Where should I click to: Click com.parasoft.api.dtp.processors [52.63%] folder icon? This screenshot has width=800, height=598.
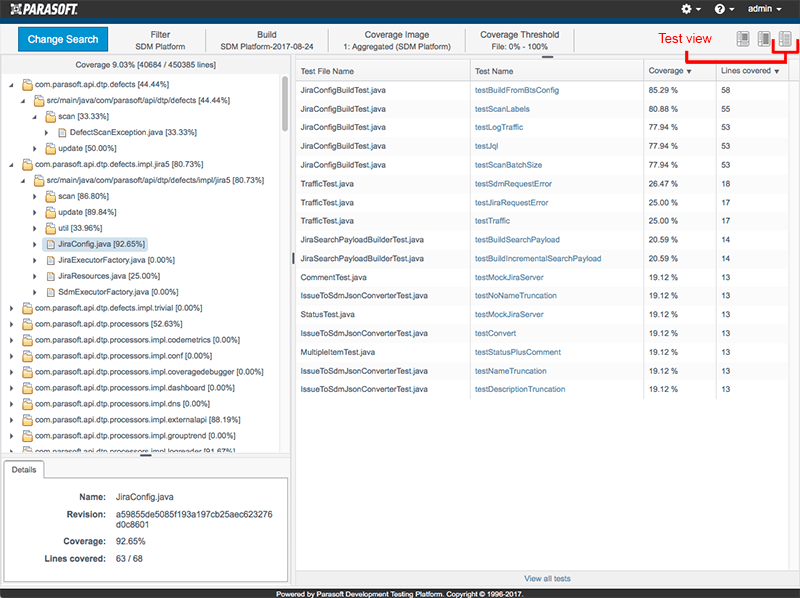(27, 324)
